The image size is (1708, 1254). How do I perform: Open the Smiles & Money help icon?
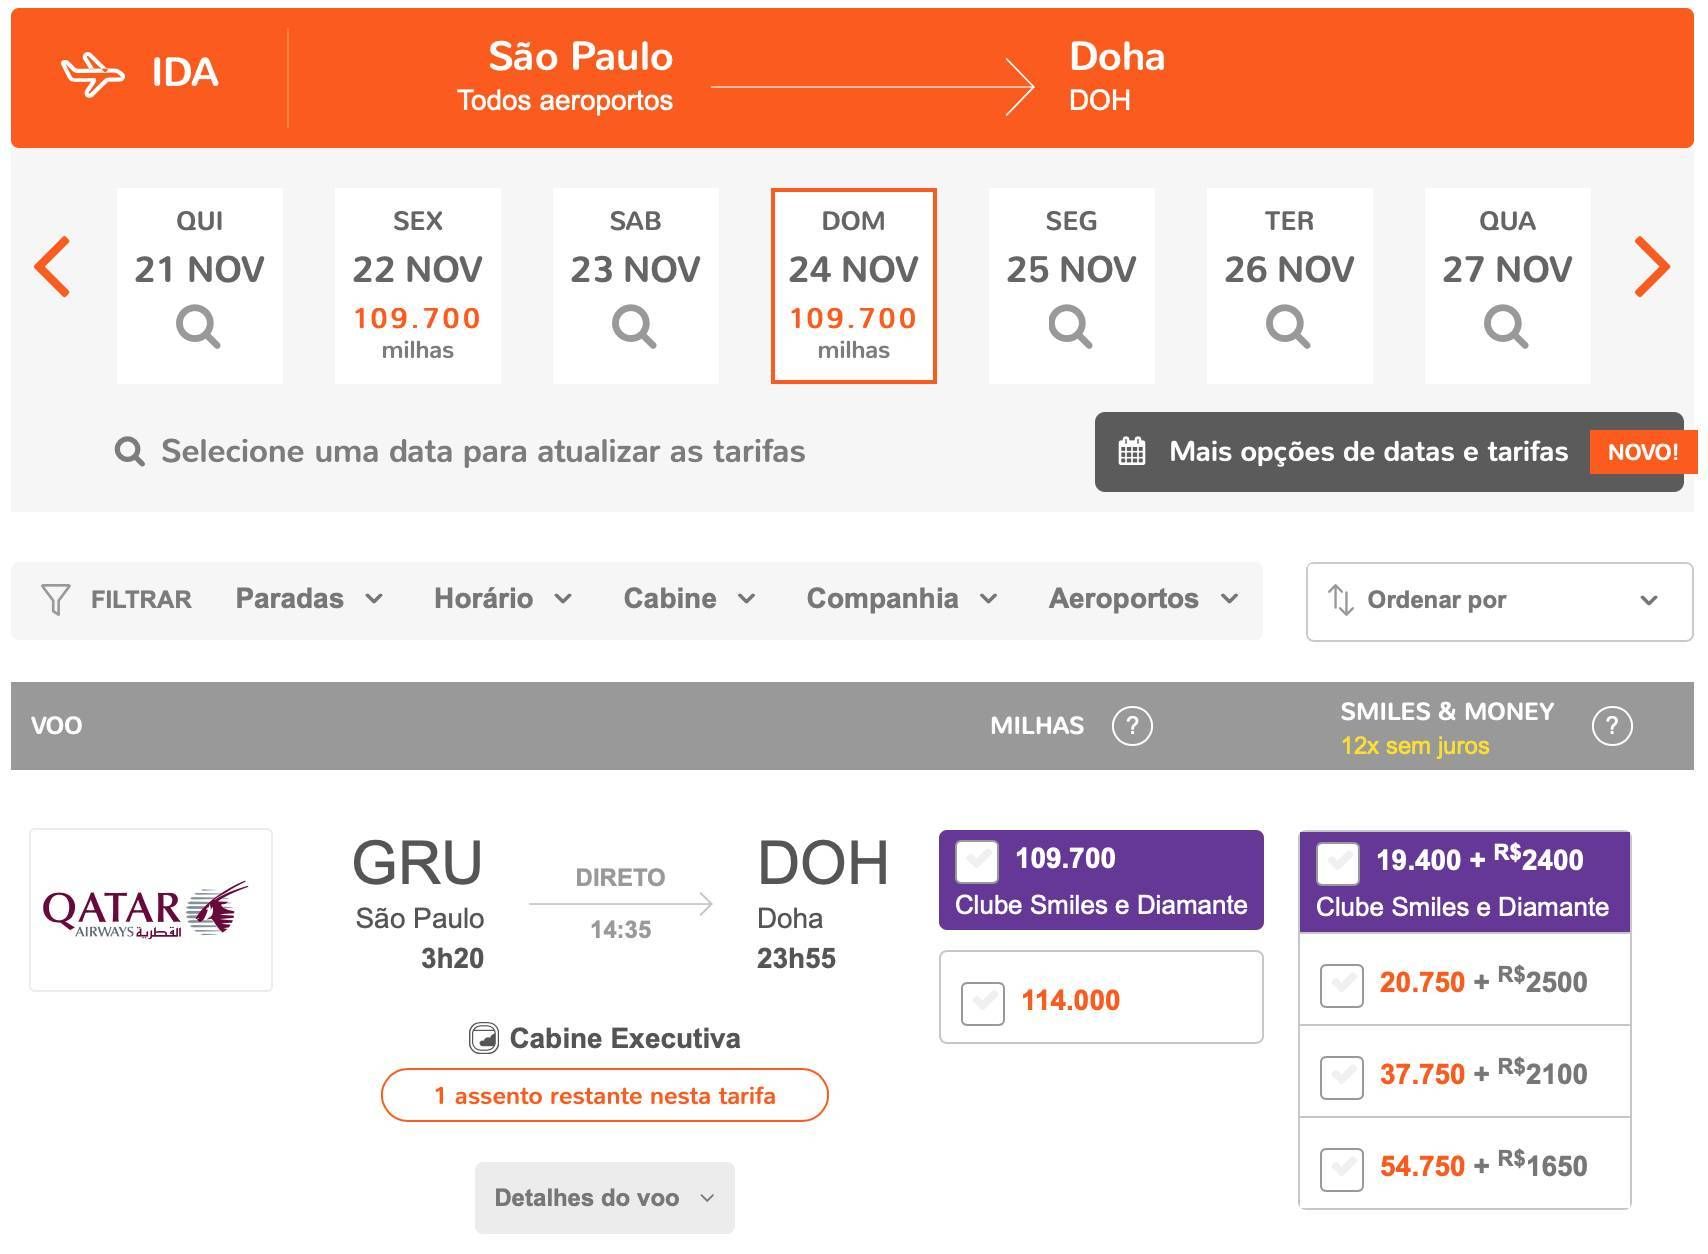(x=1612, y=726)
